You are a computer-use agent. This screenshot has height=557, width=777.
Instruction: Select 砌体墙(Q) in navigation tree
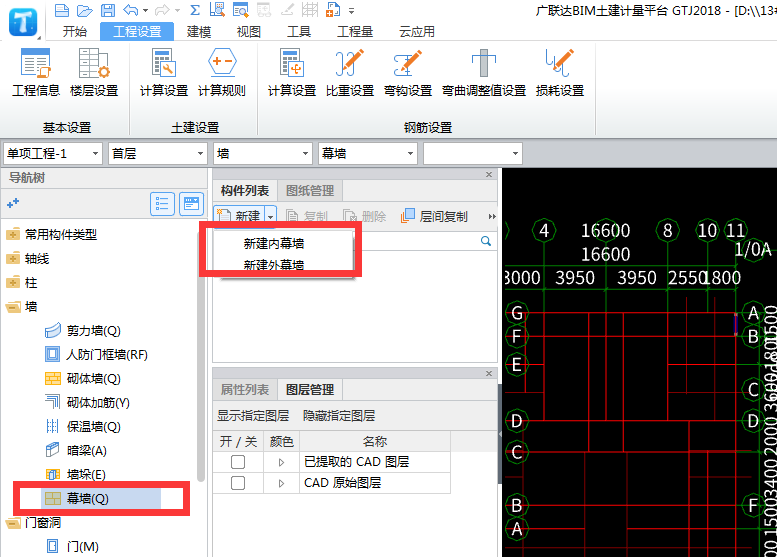(x=83, y=379)
